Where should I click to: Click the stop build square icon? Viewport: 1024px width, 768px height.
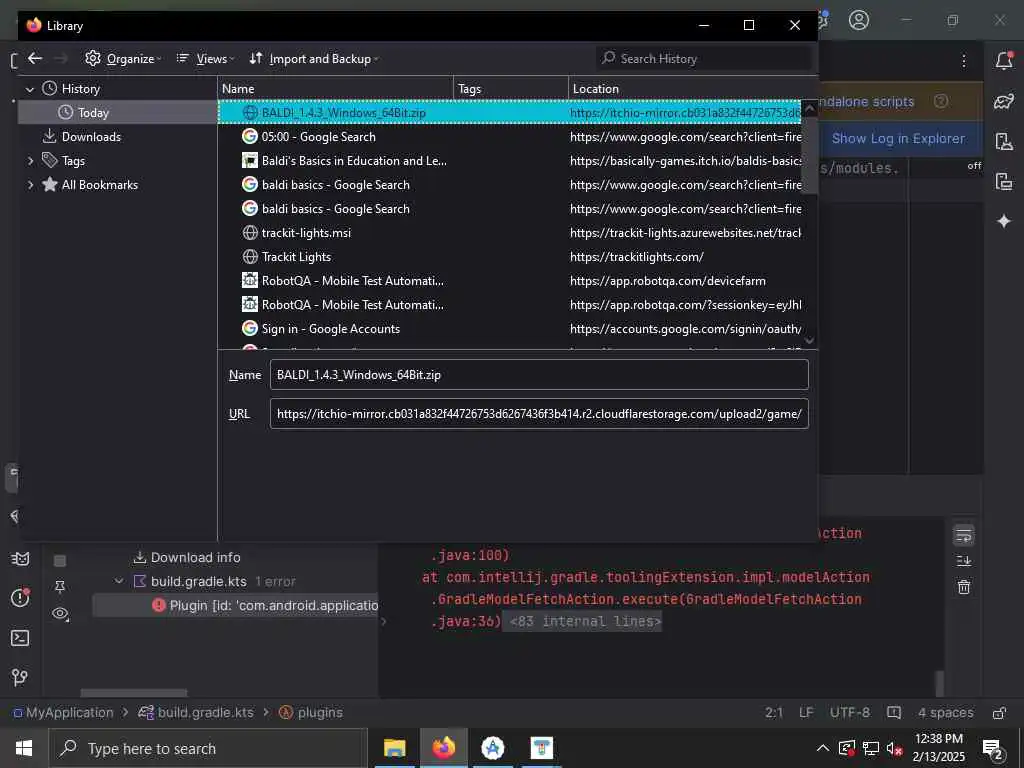pos(59,561)
